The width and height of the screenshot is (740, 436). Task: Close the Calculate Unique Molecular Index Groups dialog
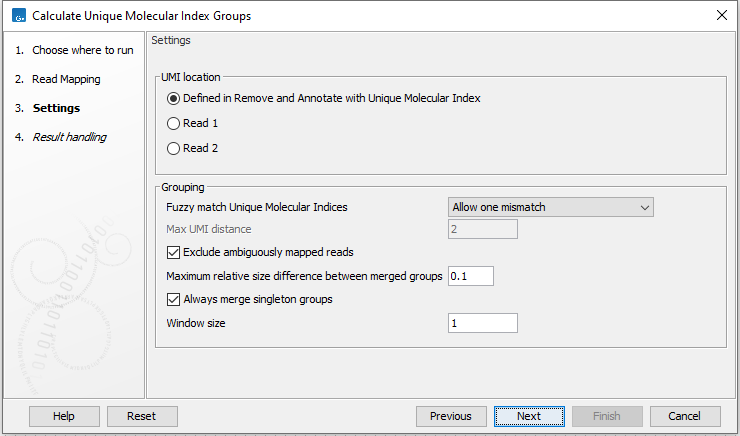[722, 16]
